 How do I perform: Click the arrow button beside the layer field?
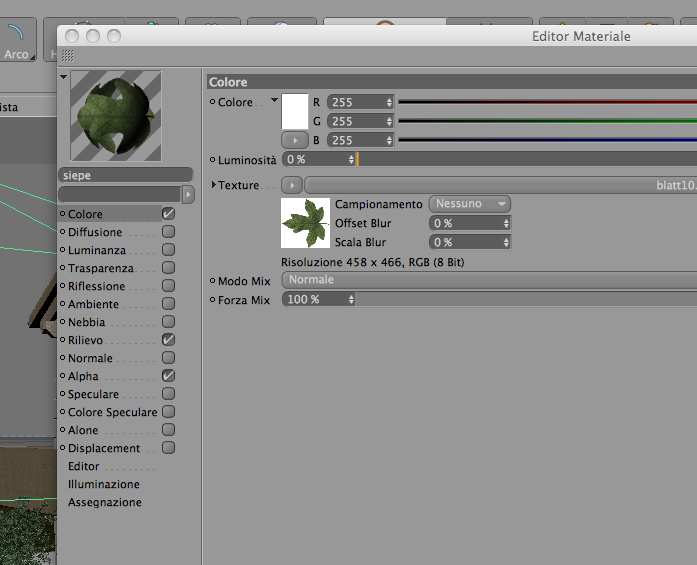188,194
